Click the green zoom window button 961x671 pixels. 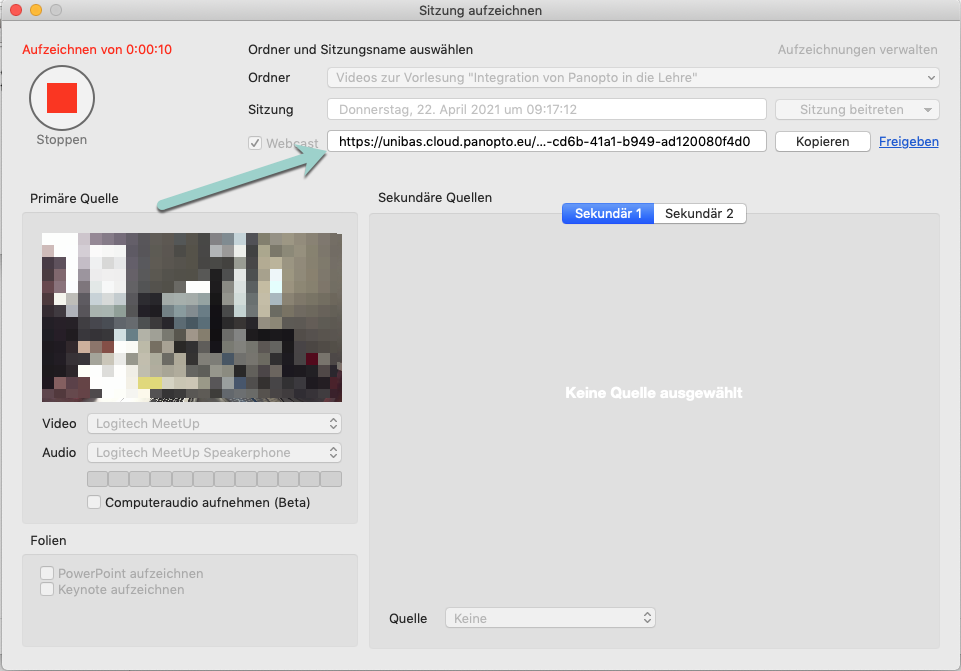tap(55, 11)
